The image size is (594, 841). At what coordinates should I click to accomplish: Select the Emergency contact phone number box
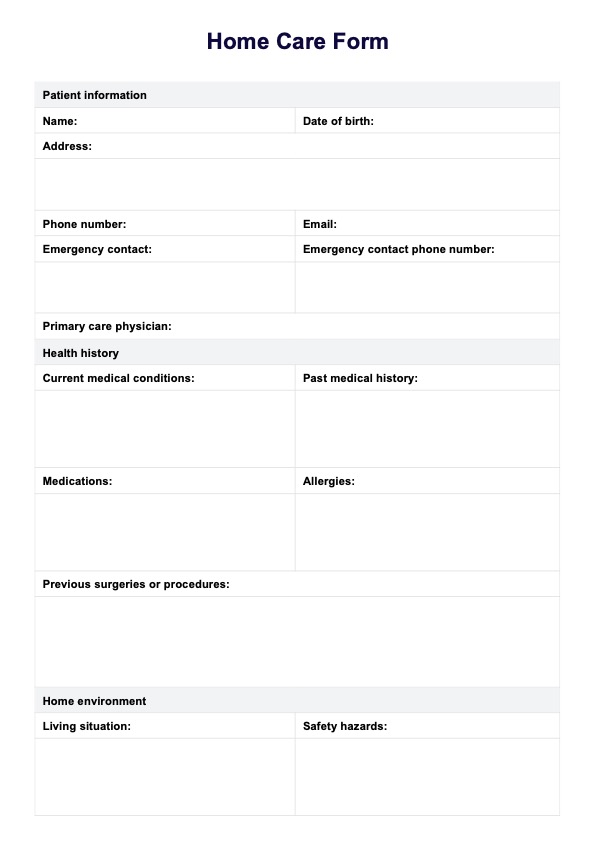point(427,287)
